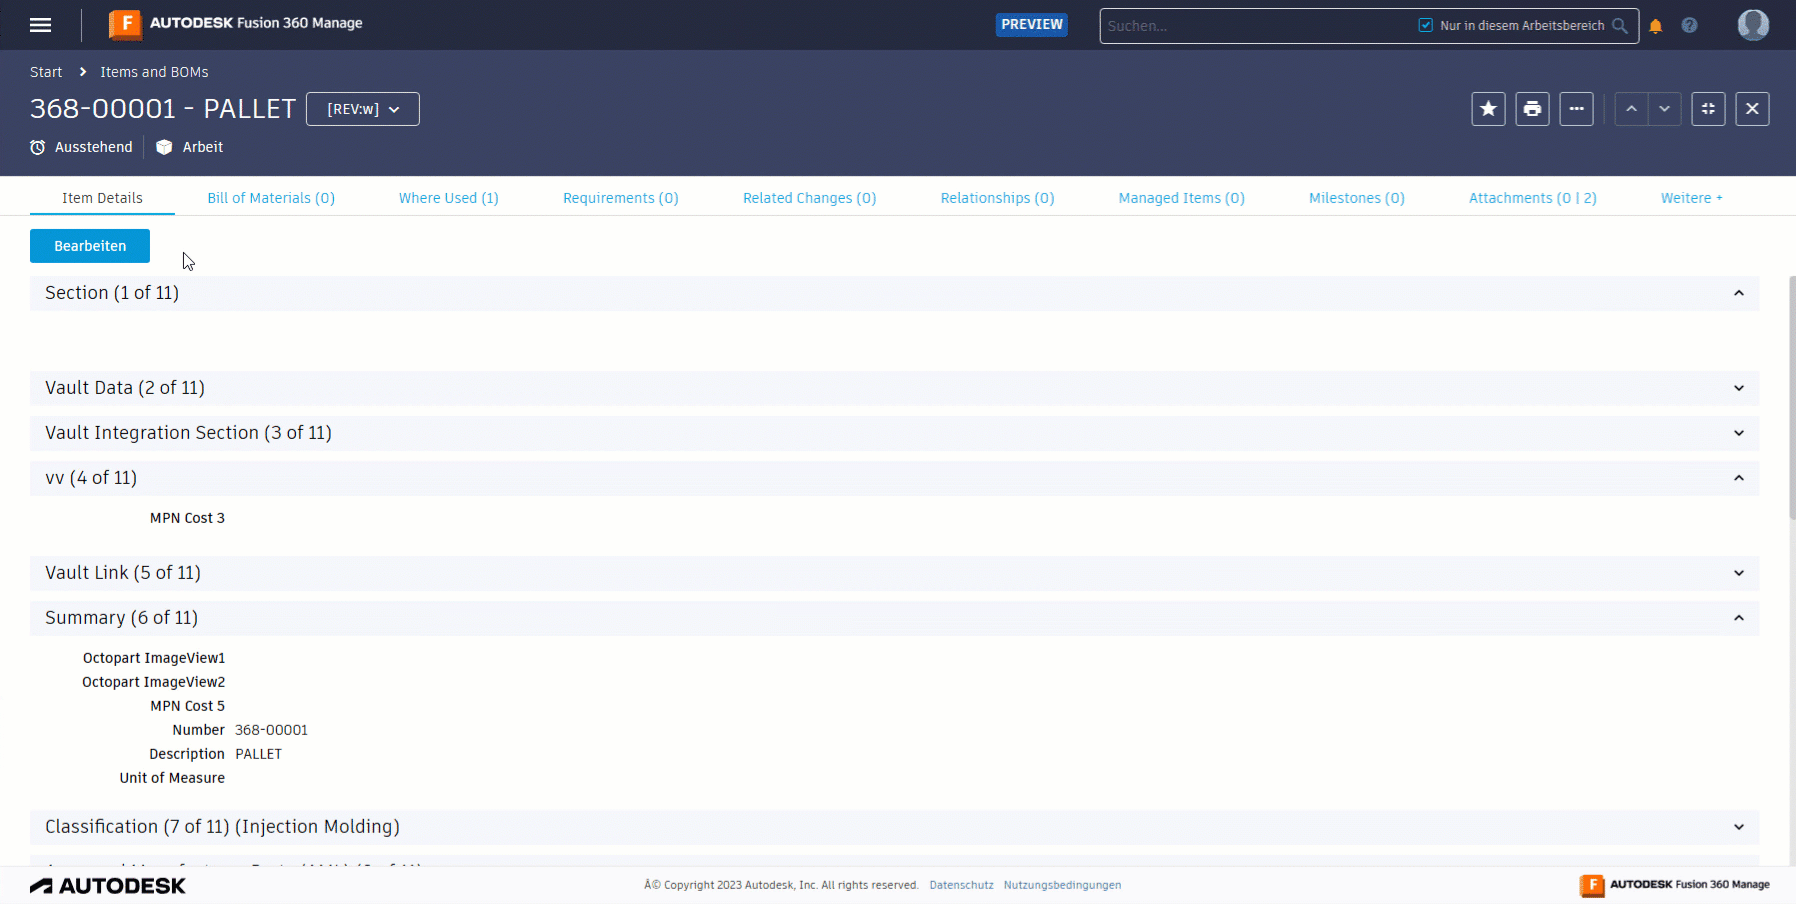Expand Vault Link (5 of 11)

pyautogui.click(x=1739, y=573)
